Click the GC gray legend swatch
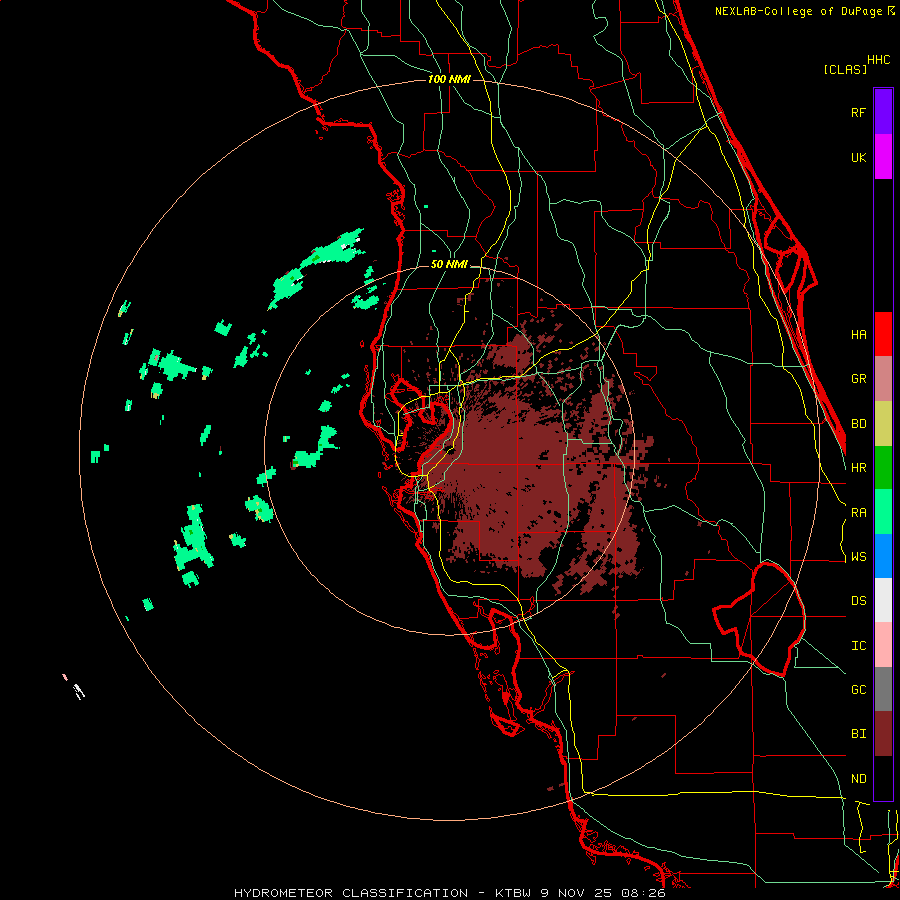The height and width of the screenshot is (900, 900). pos(883,689)
